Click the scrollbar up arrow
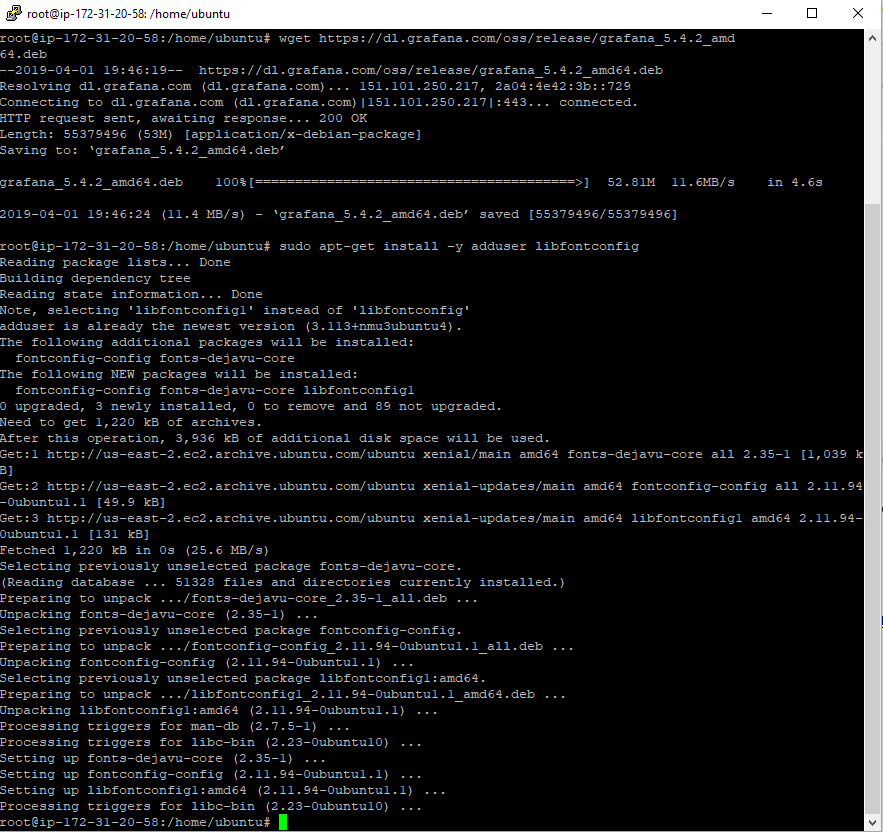Image resolution: width=883 pixels, height=832 pixels. point(872,38)
